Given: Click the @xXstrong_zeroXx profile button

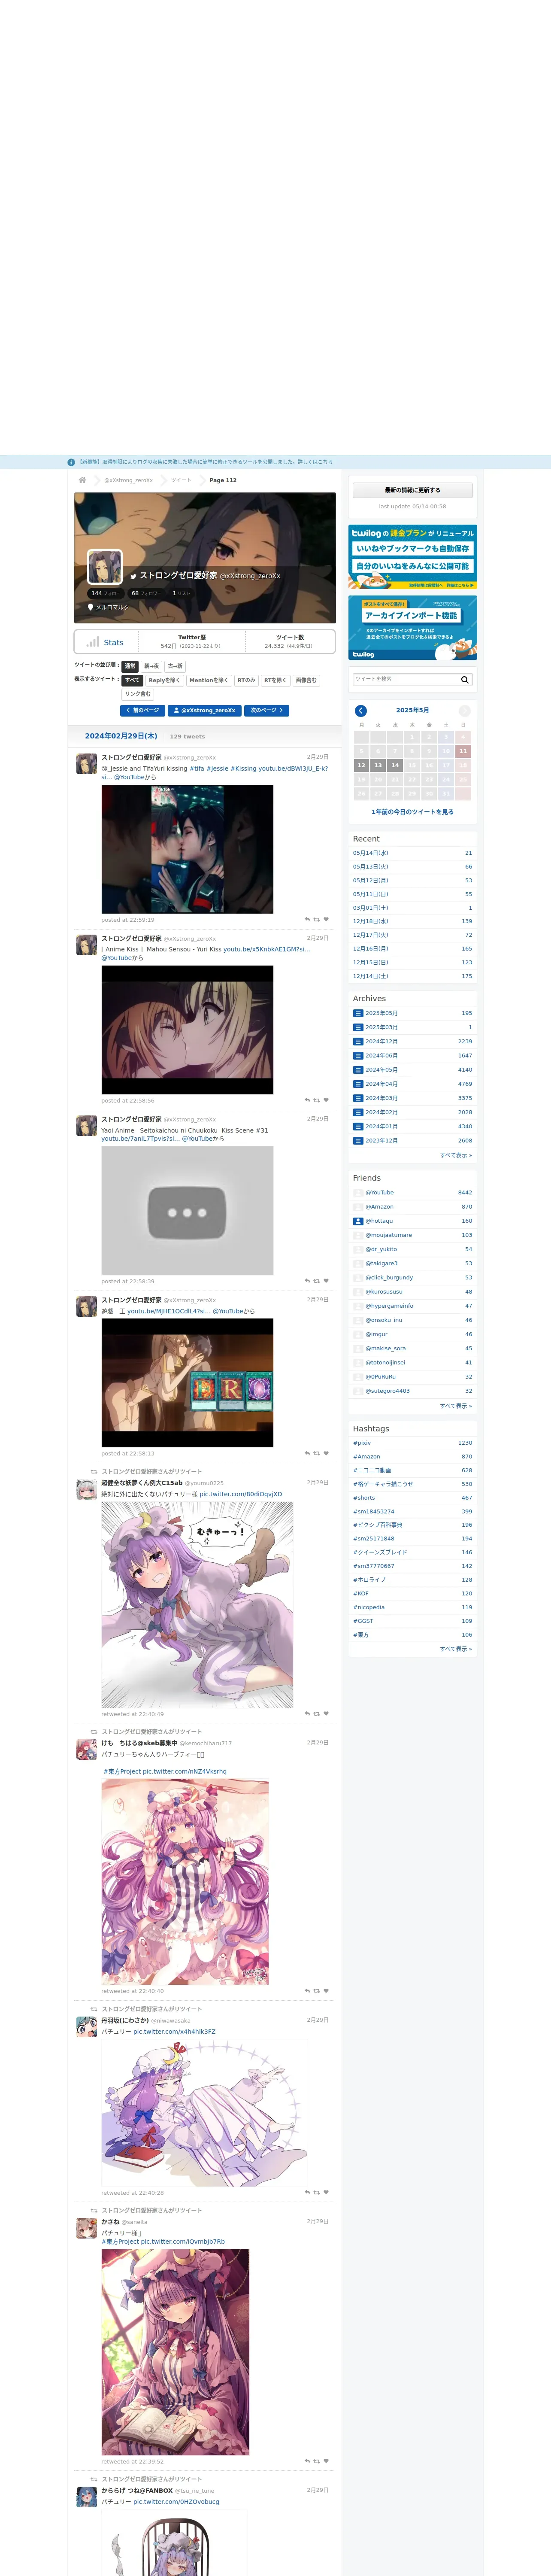Looking at the screenshot, I should [205, 711].
